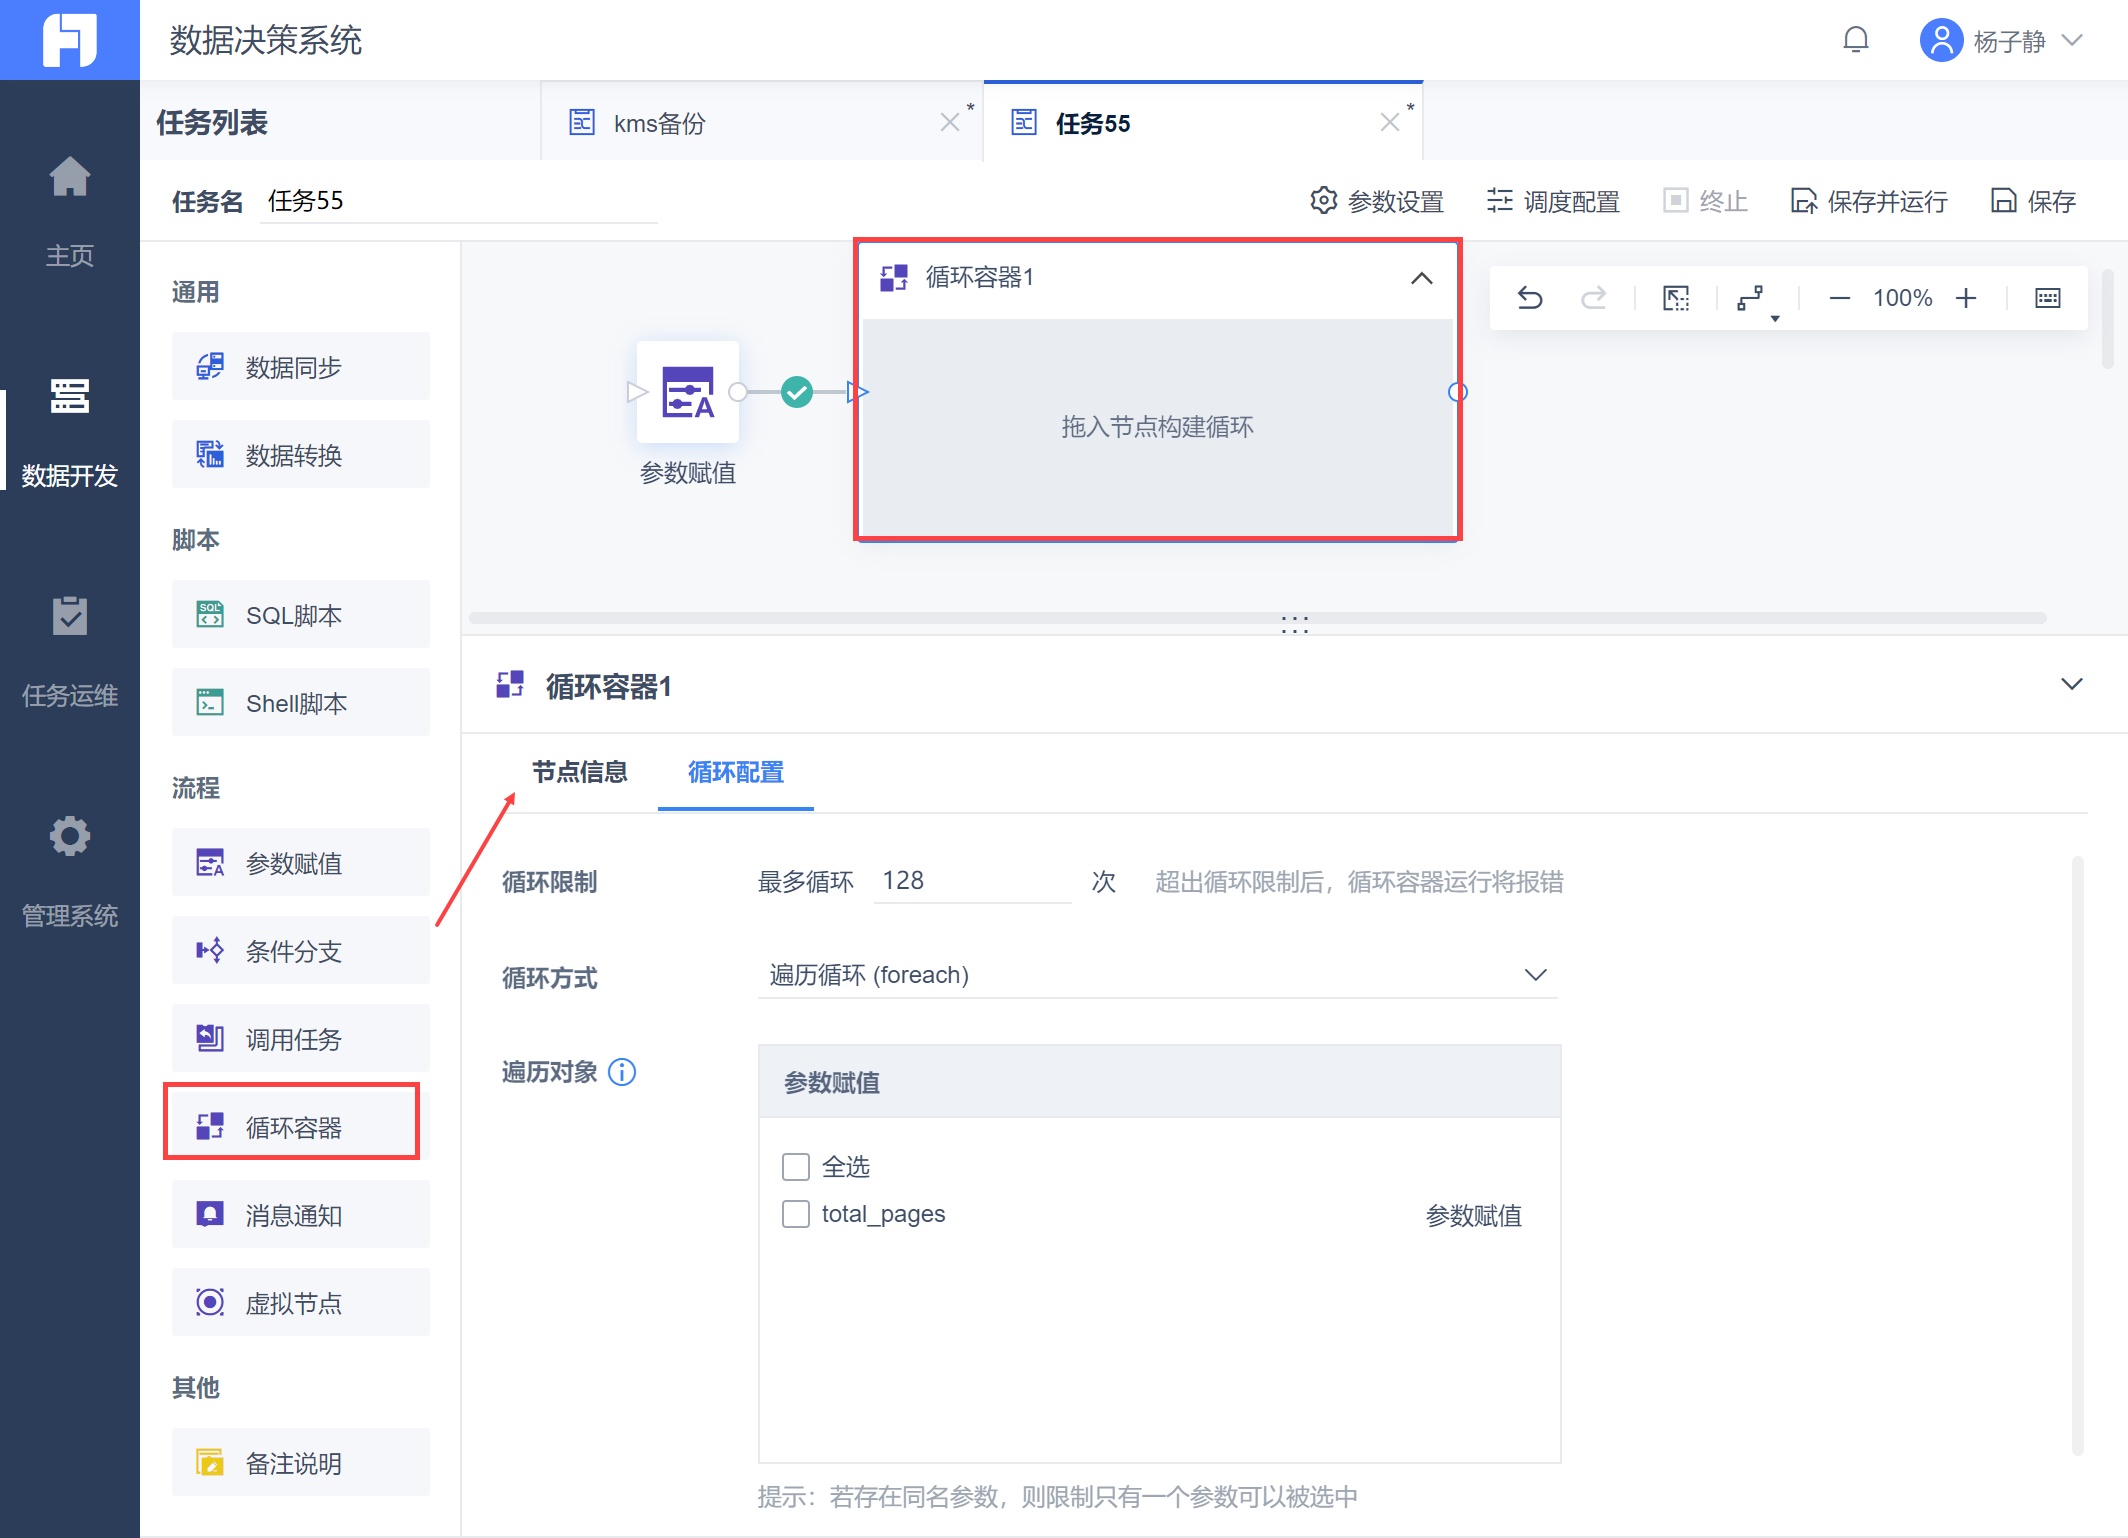This screenshot has width=2128, height=1538.
Task: Select the 参数赋值 node on canvas
Action: pyautogui.click(x=688, y=392)
